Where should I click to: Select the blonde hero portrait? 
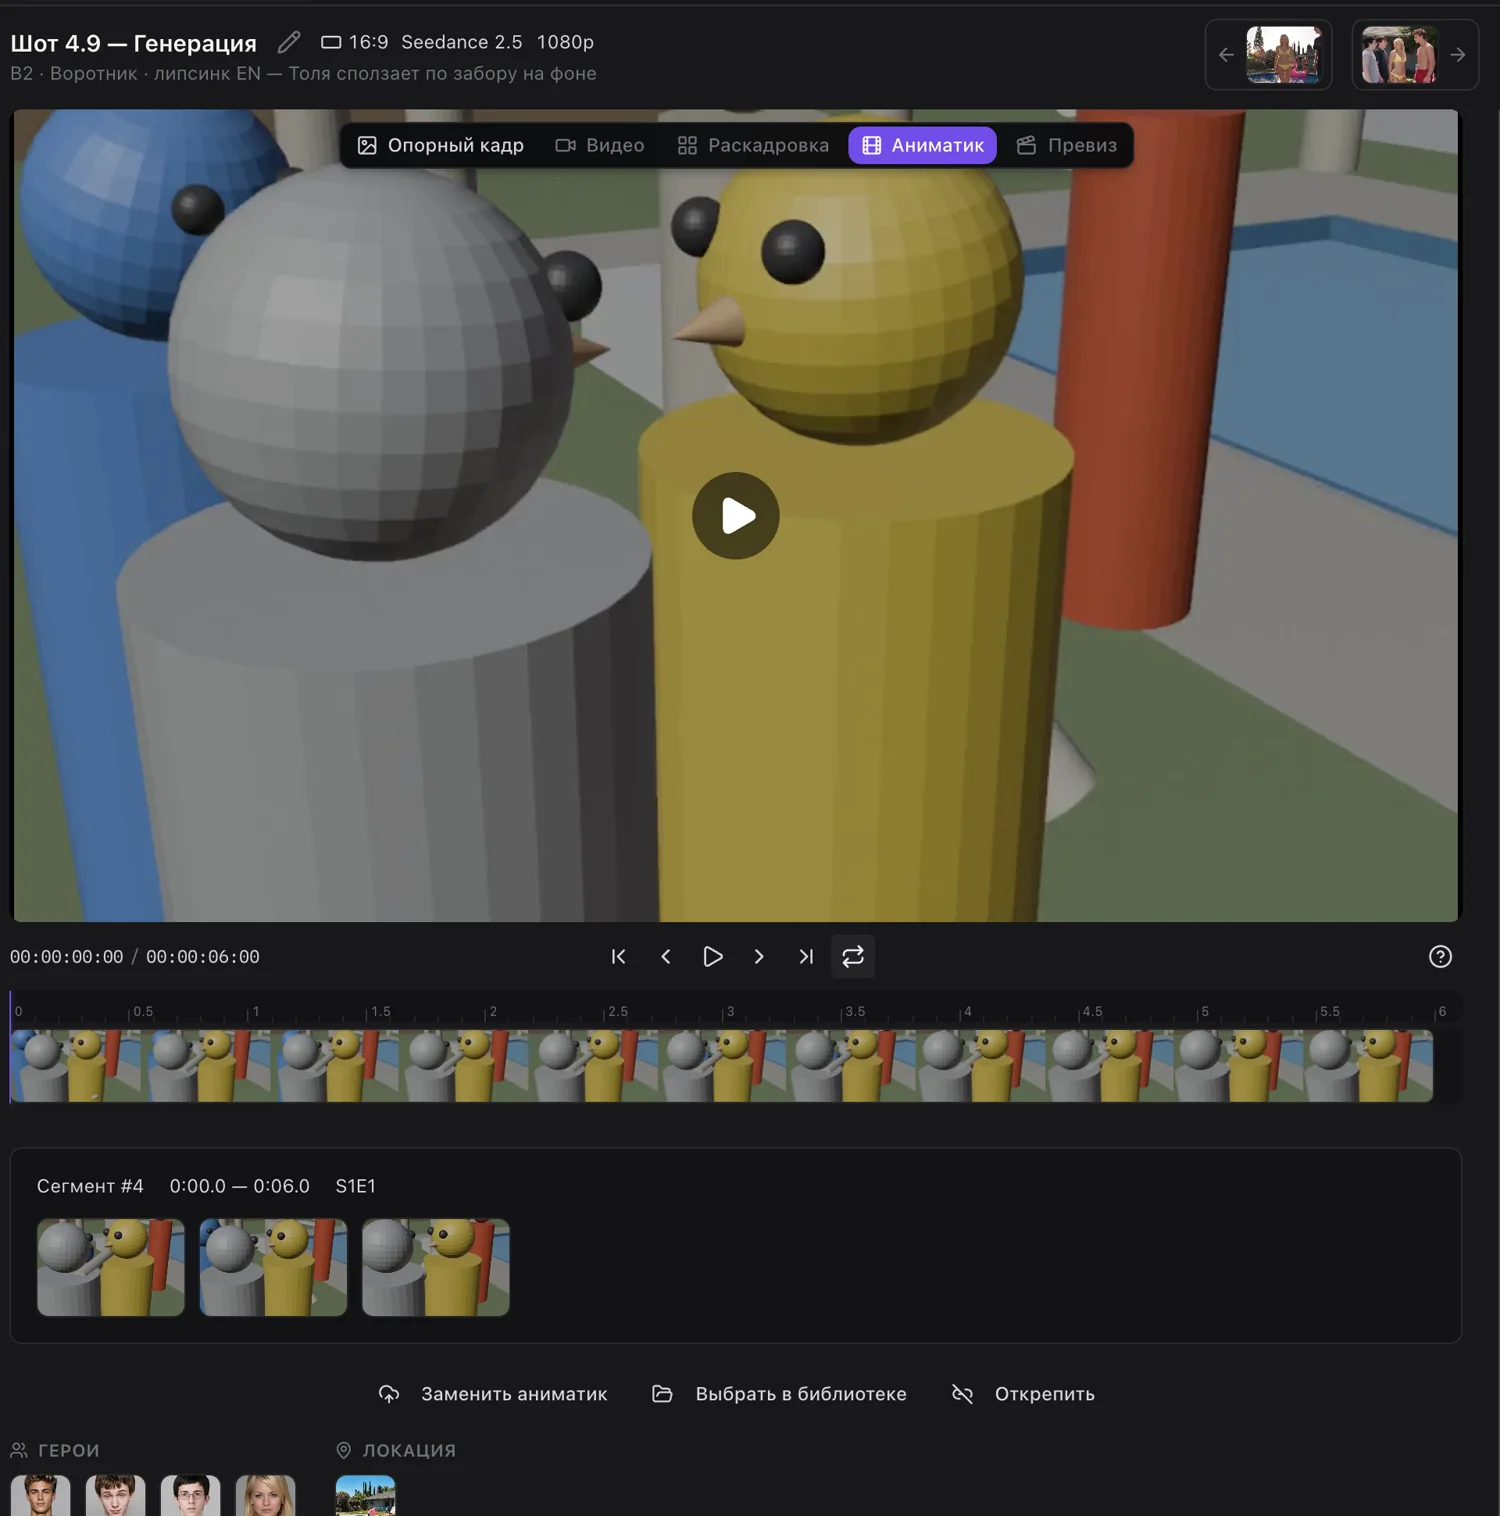(x=265, y=1495)
